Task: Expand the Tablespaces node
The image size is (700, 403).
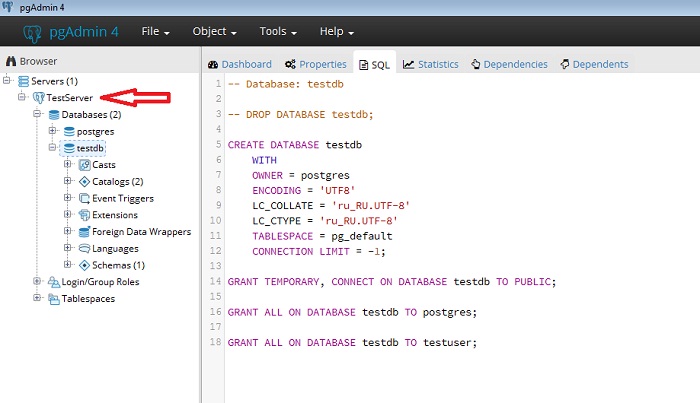Action: click(37, 298)
